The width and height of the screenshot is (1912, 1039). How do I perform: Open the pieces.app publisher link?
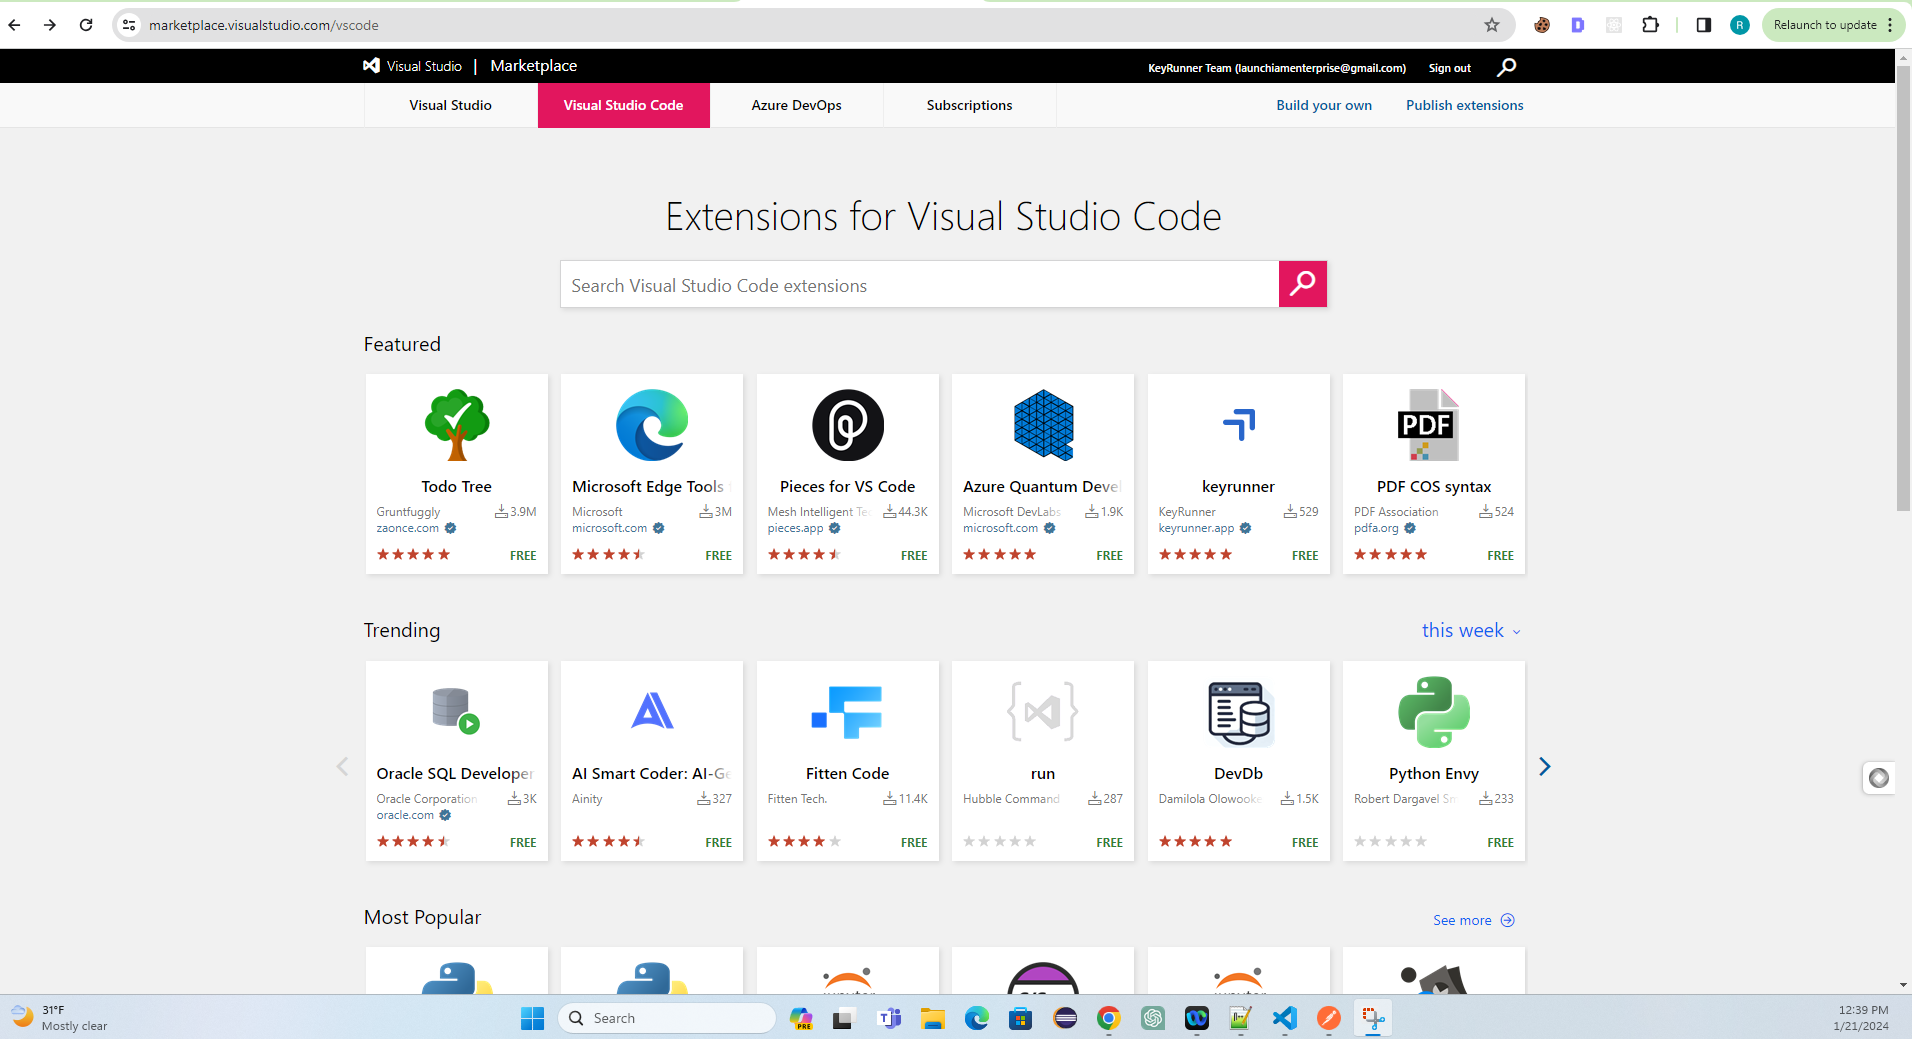(x=795, y=528)
